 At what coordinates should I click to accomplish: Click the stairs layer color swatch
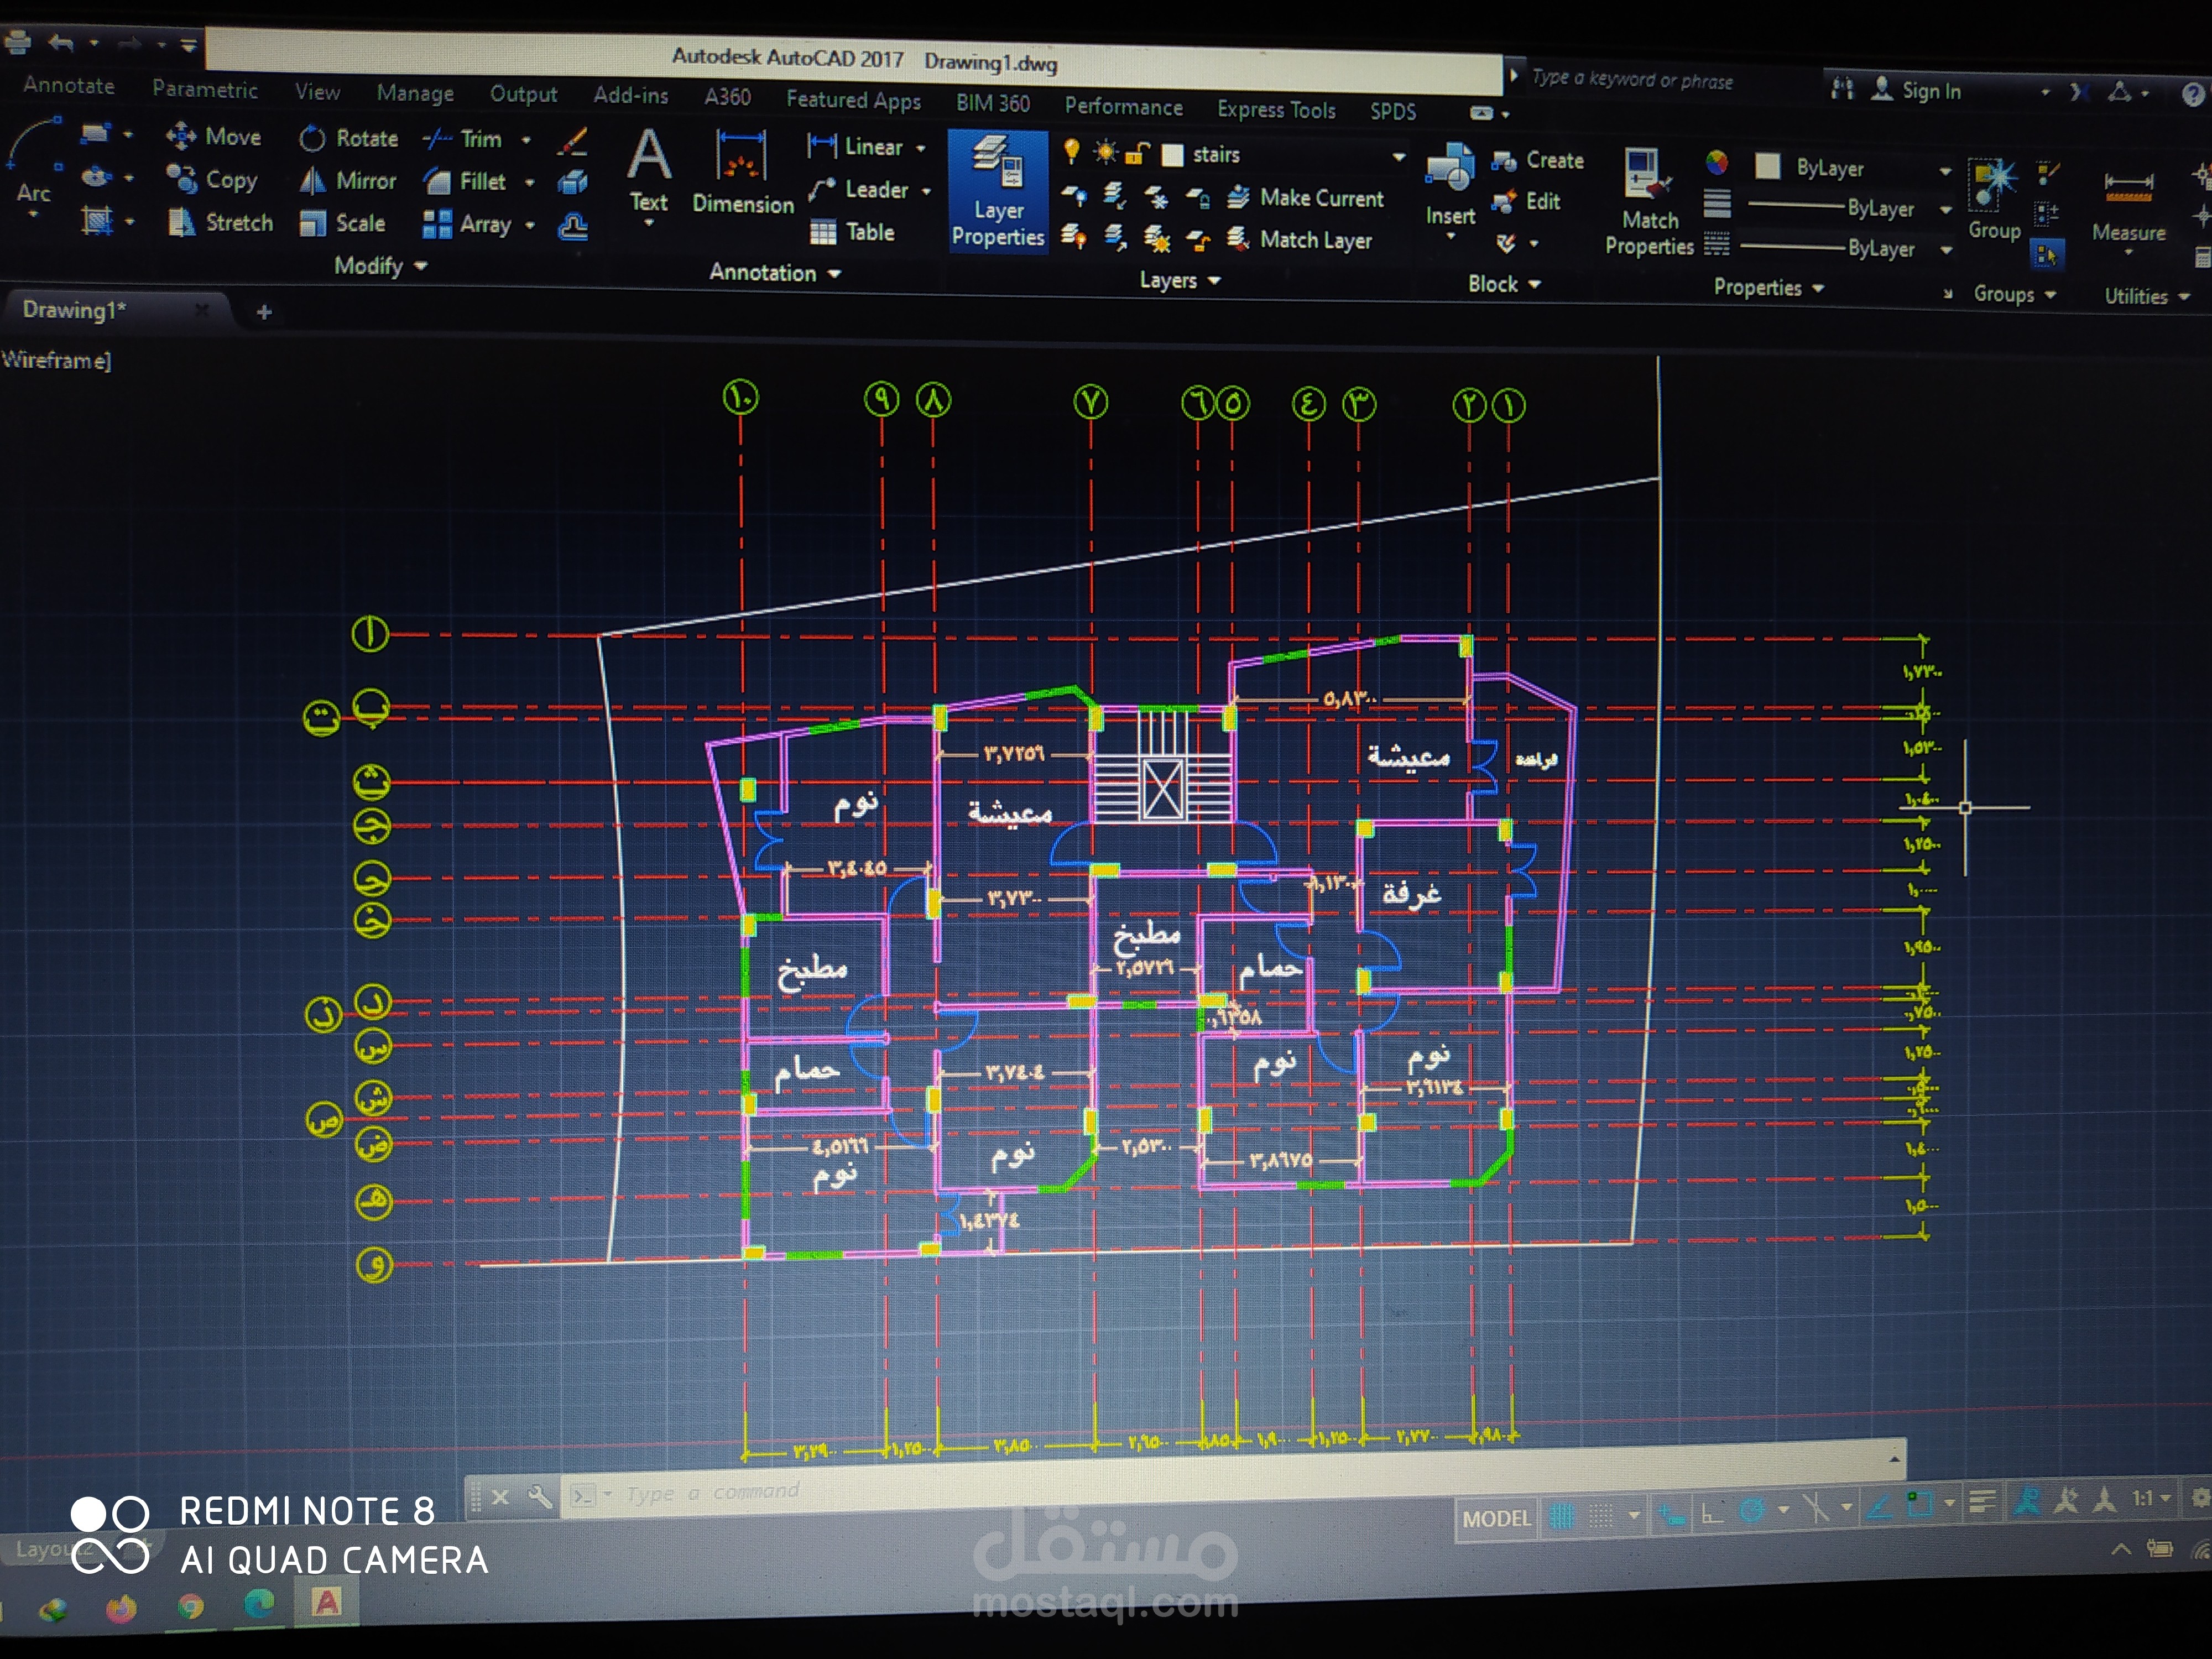click(x=1173, y=155)
